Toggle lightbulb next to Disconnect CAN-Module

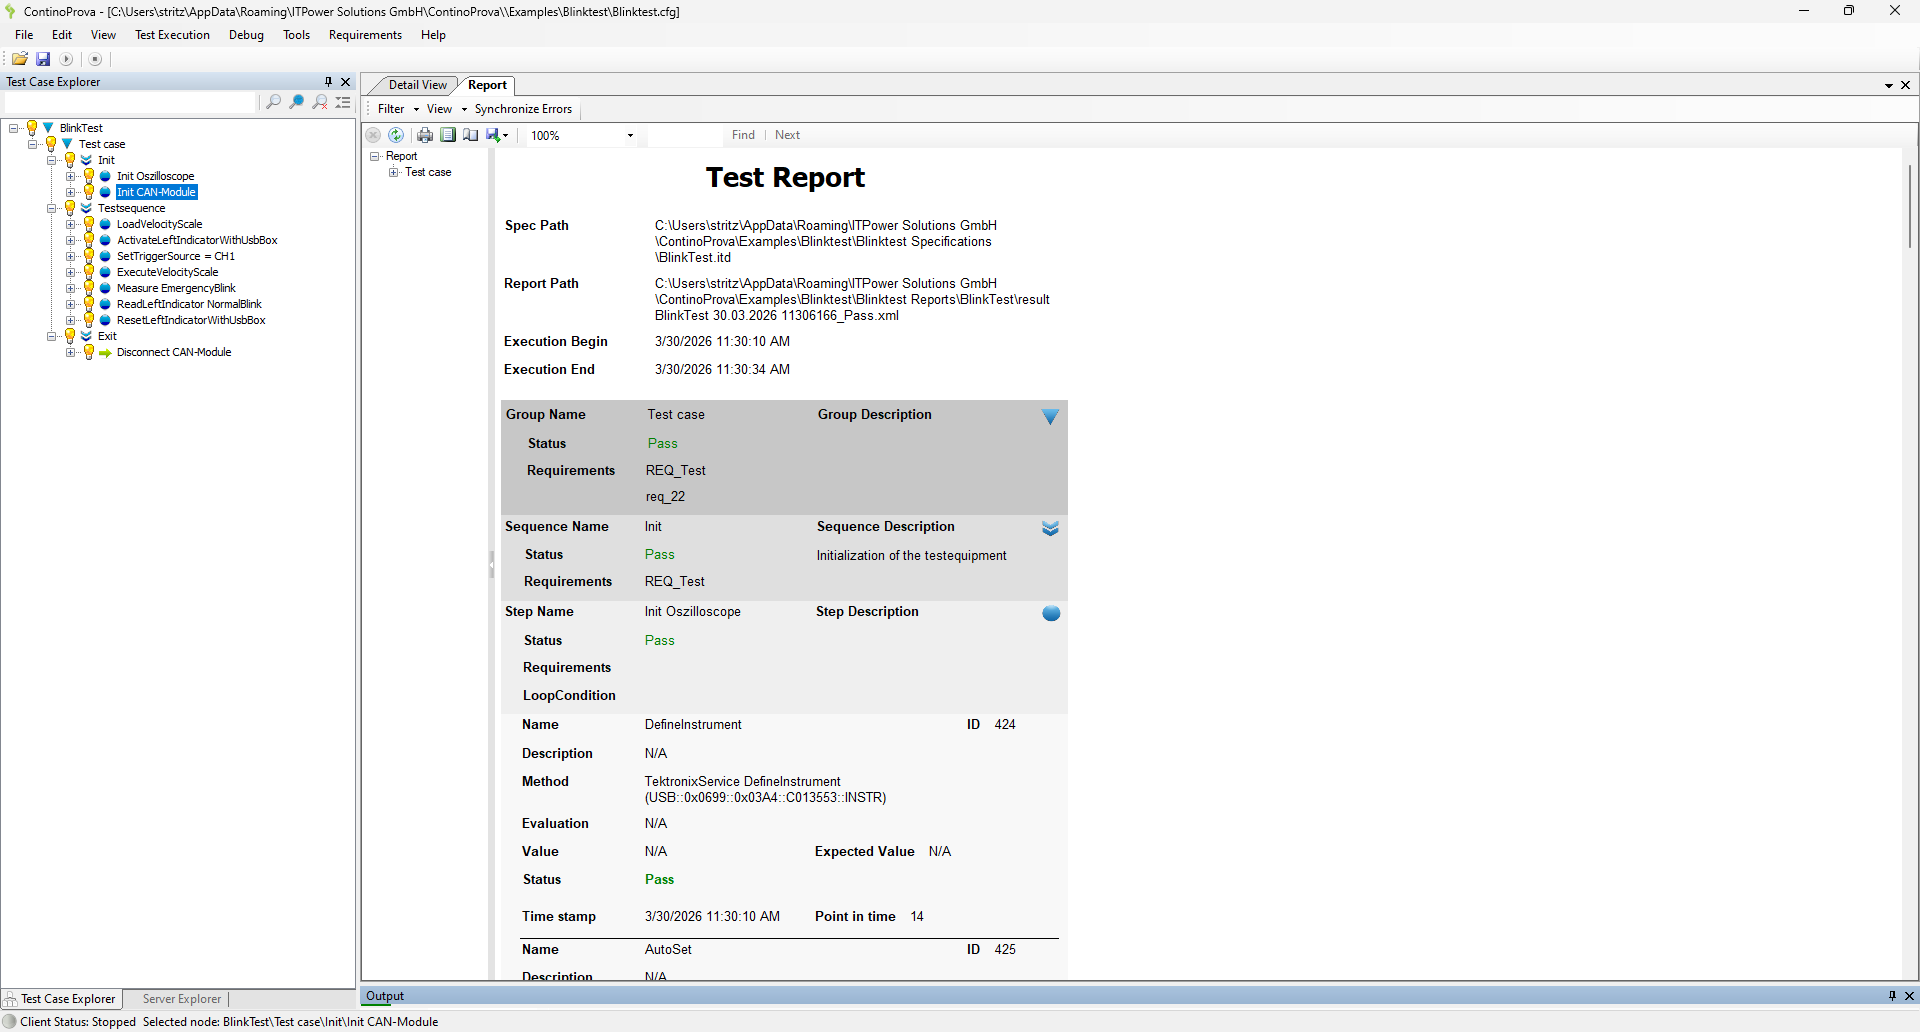coord(89,352)
